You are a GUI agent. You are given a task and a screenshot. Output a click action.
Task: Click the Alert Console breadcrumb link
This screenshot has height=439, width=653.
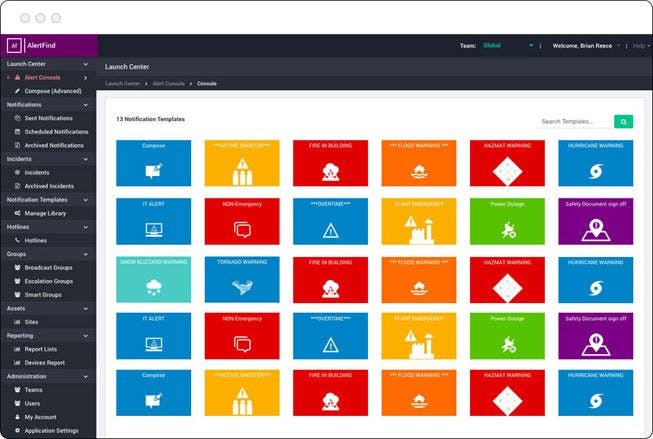click(168, 84)
